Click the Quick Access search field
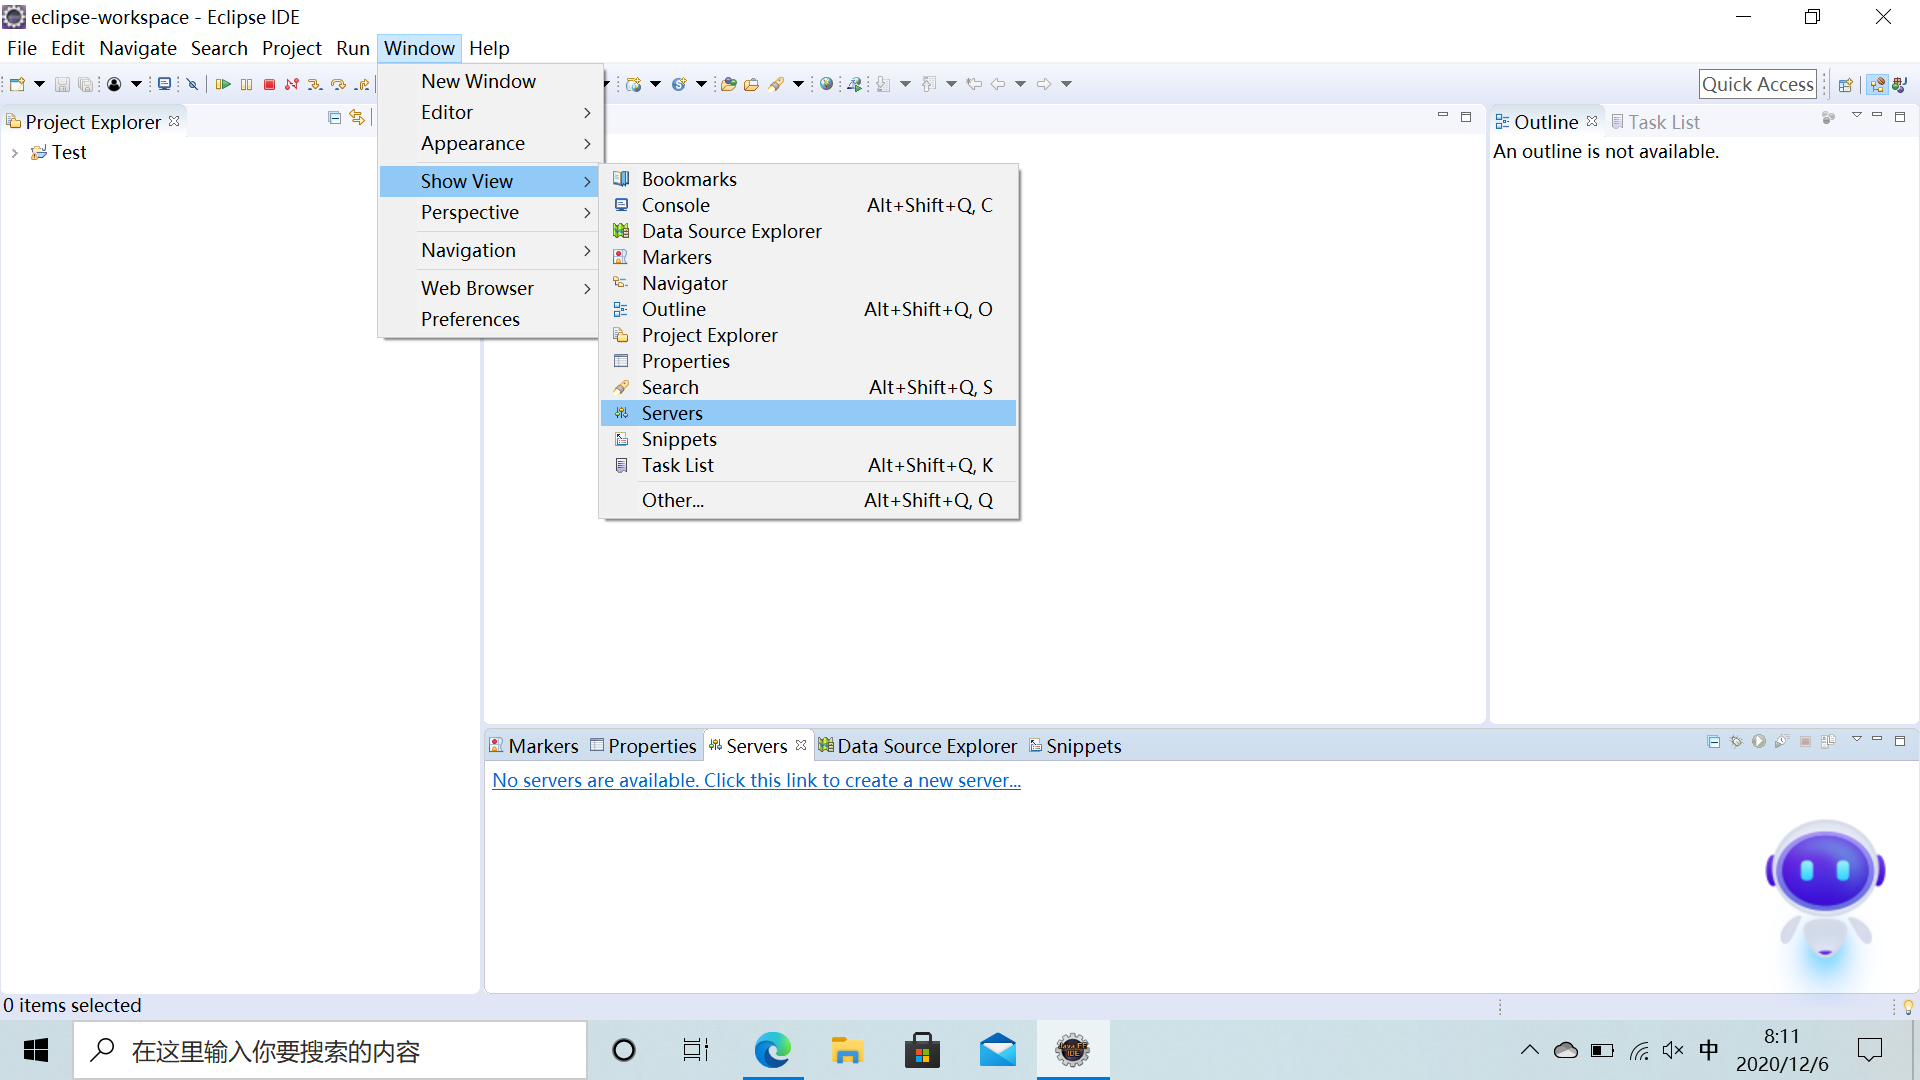Image resolution: width=1920 pixels, height=1080 pixels. pos(1757,84)
